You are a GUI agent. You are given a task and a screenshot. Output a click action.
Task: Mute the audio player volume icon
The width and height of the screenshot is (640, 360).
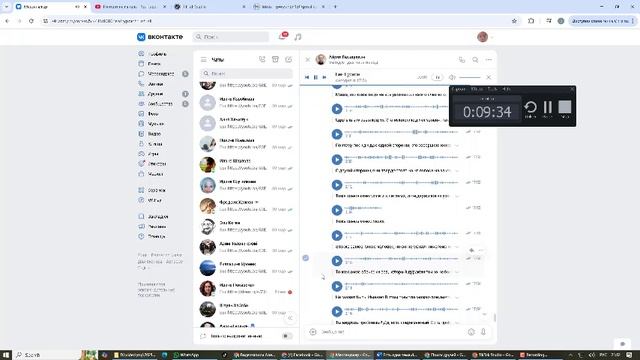[452, 77]
